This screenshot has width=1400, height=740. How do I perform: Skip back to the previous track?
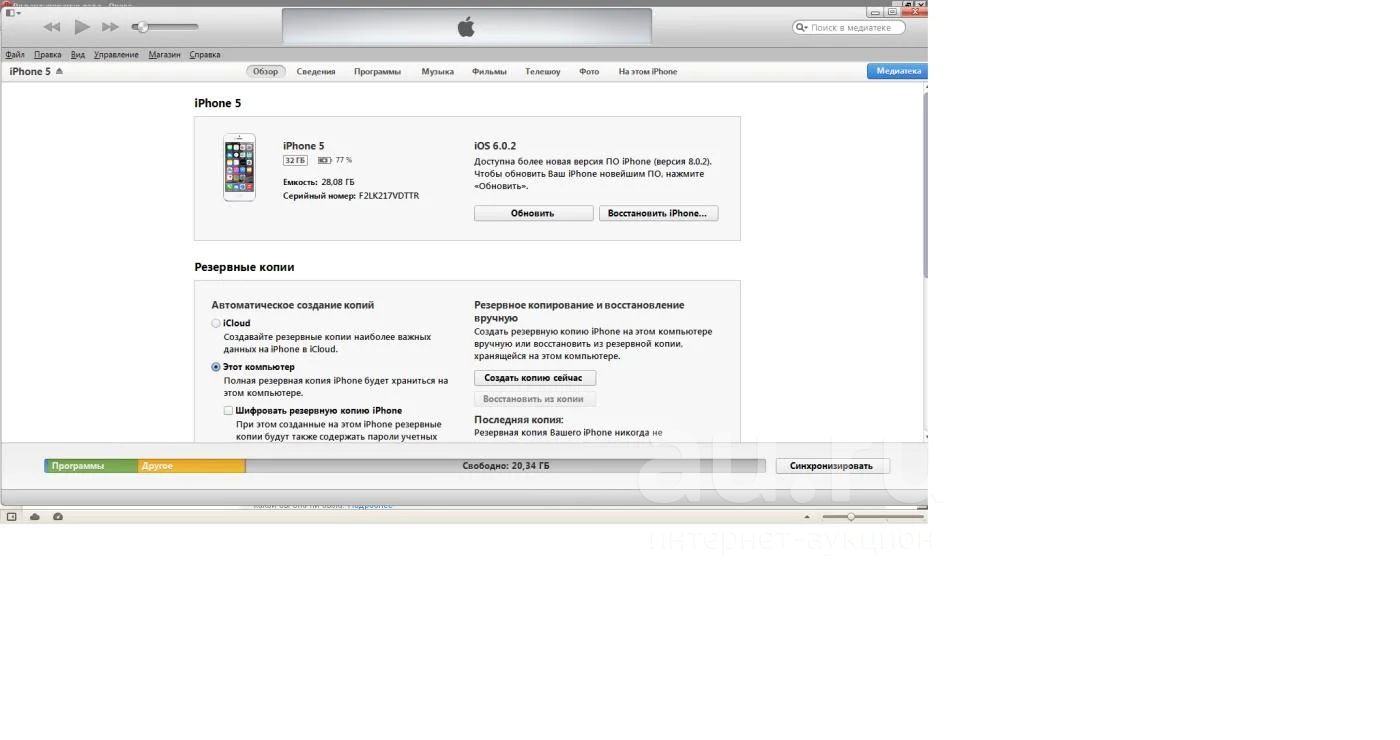click(52, 27)
